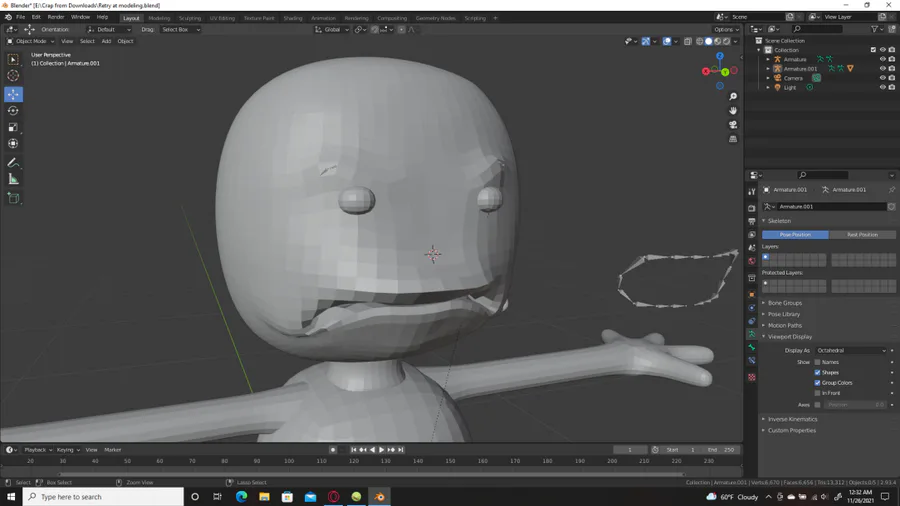Image resolution: width=900 pixels, height=506 pixels.
Task: Open the viewport Add menu
Action: pyautogui.click(x=106, y=41)
